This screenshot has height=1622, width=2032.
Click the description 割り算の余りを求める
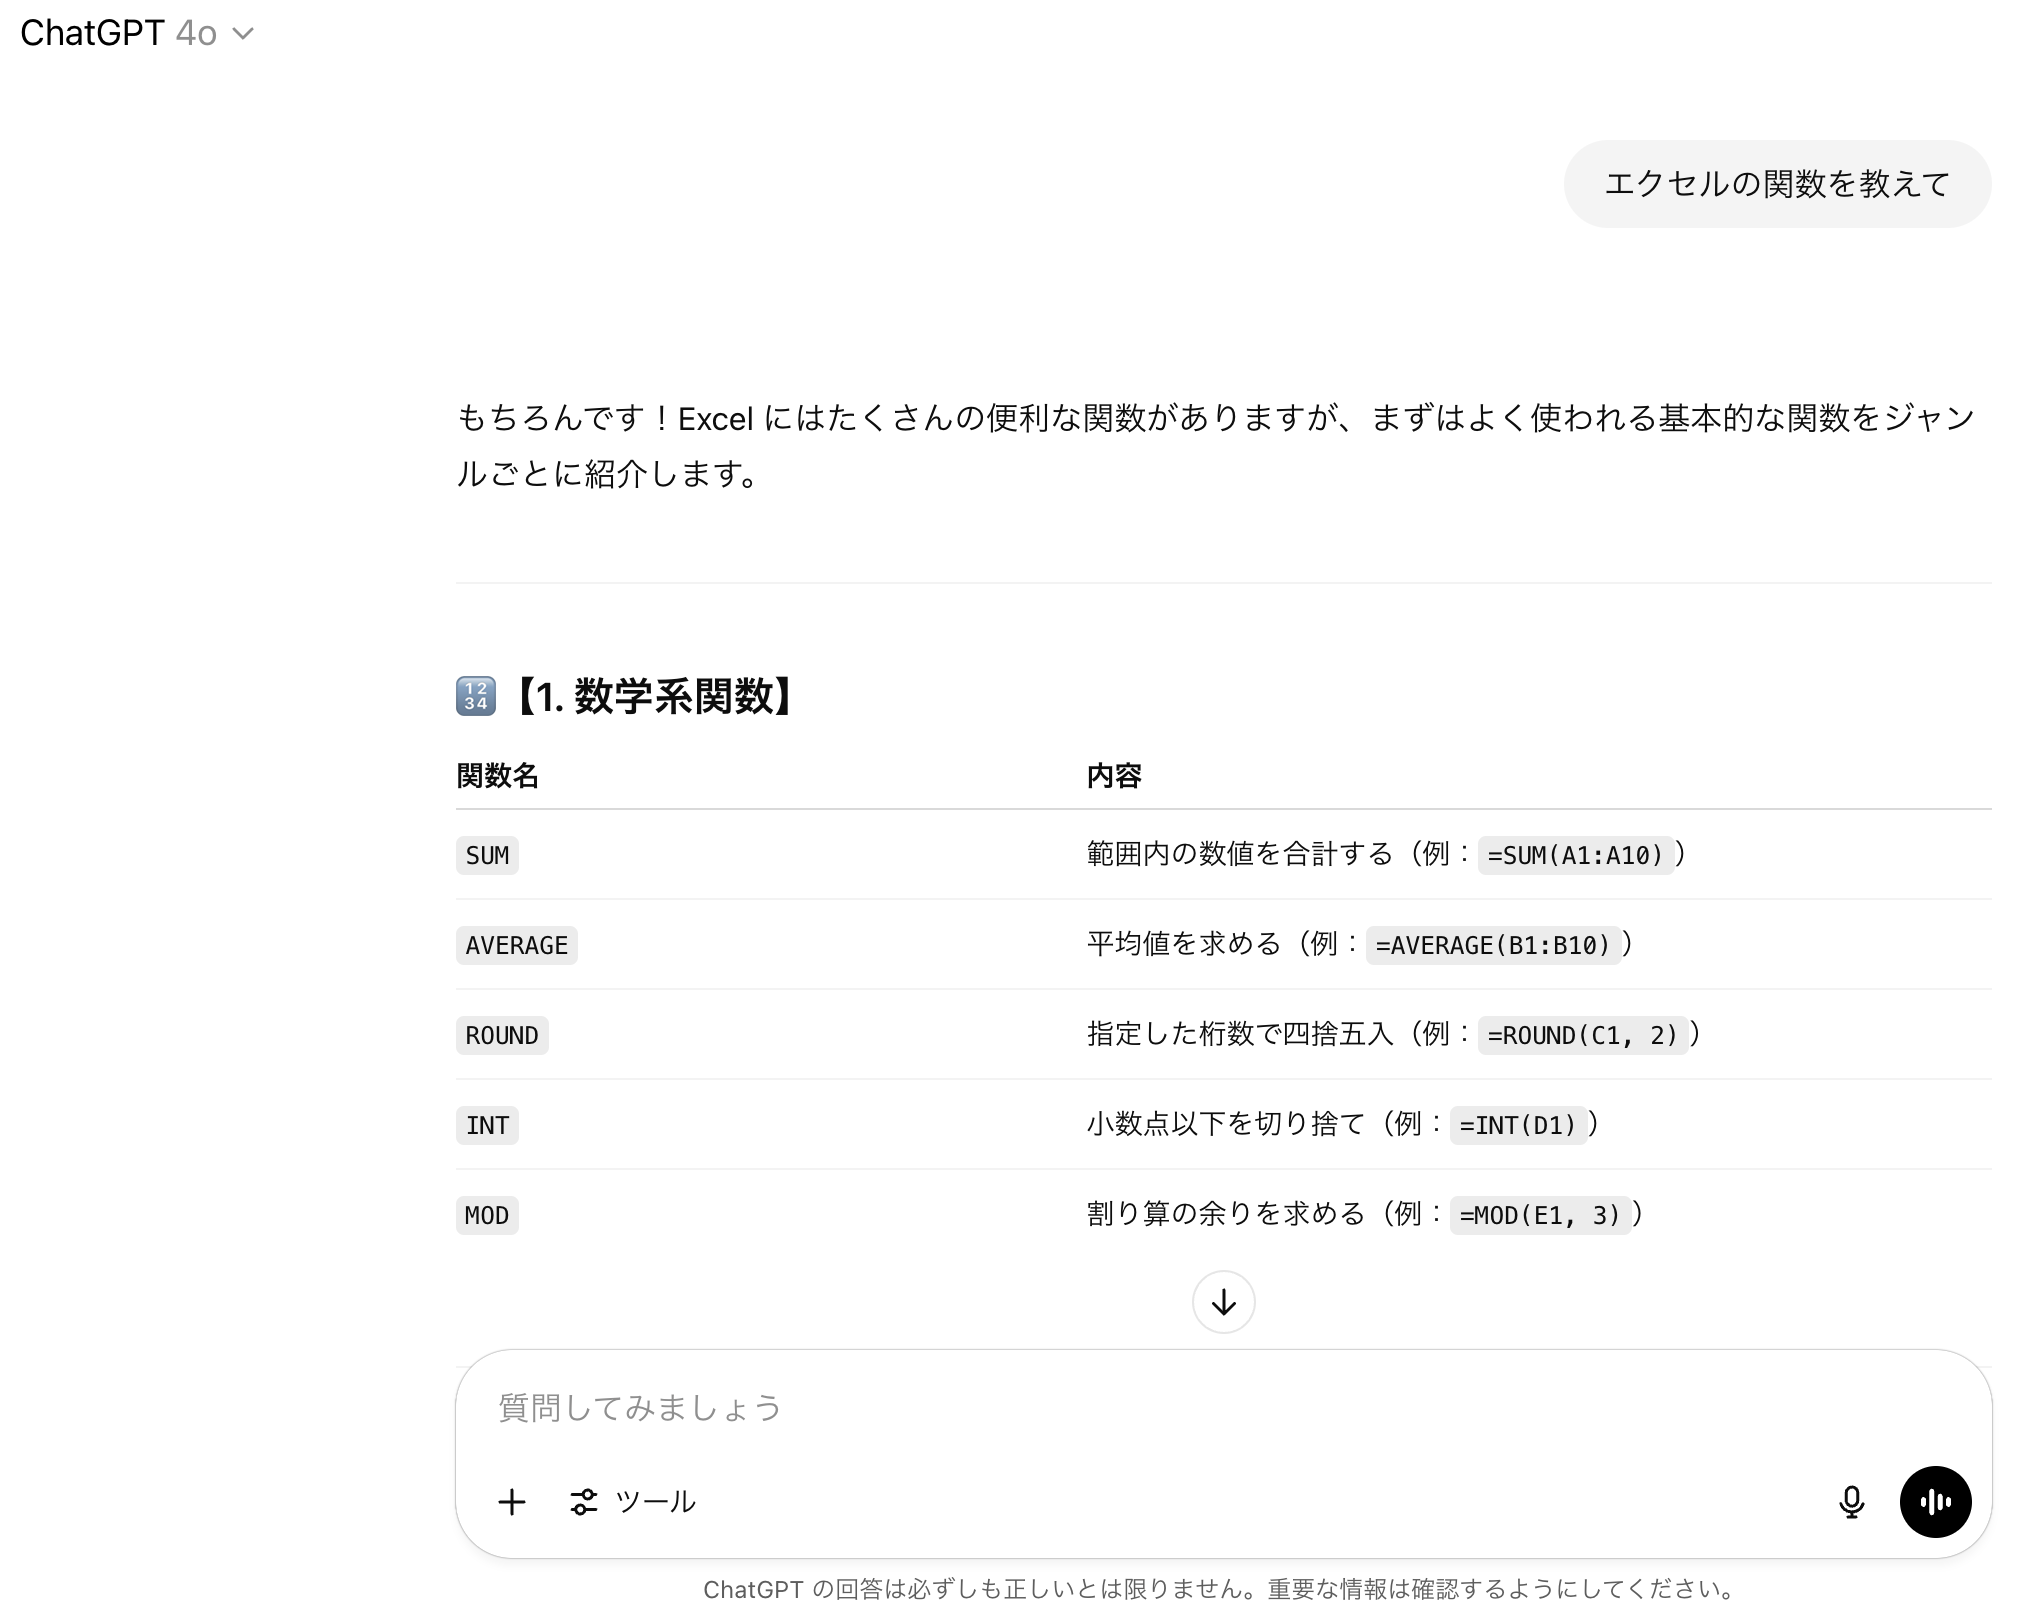point(1226,1214)
